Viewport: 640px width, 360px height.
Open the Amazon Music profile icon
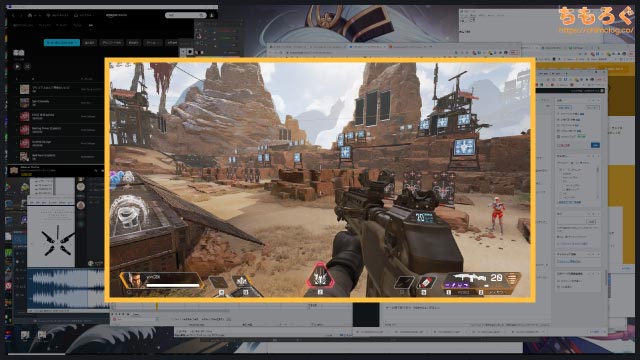tap(212, 15)
